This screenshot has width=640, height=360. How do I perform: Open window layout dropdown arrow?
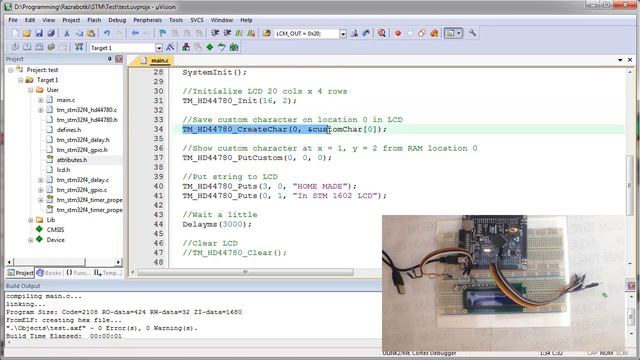click(x=459, y=33)
